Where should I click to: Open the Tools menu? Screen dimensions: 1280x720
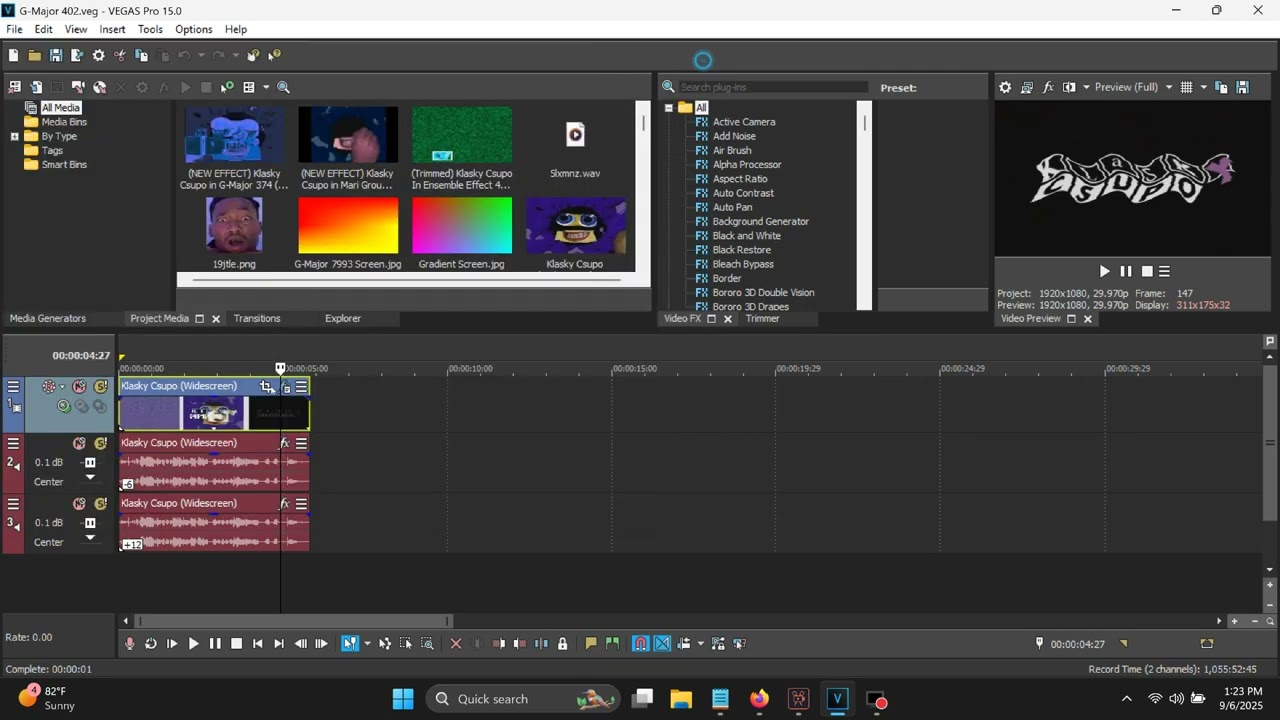click(x=150, y=29)
